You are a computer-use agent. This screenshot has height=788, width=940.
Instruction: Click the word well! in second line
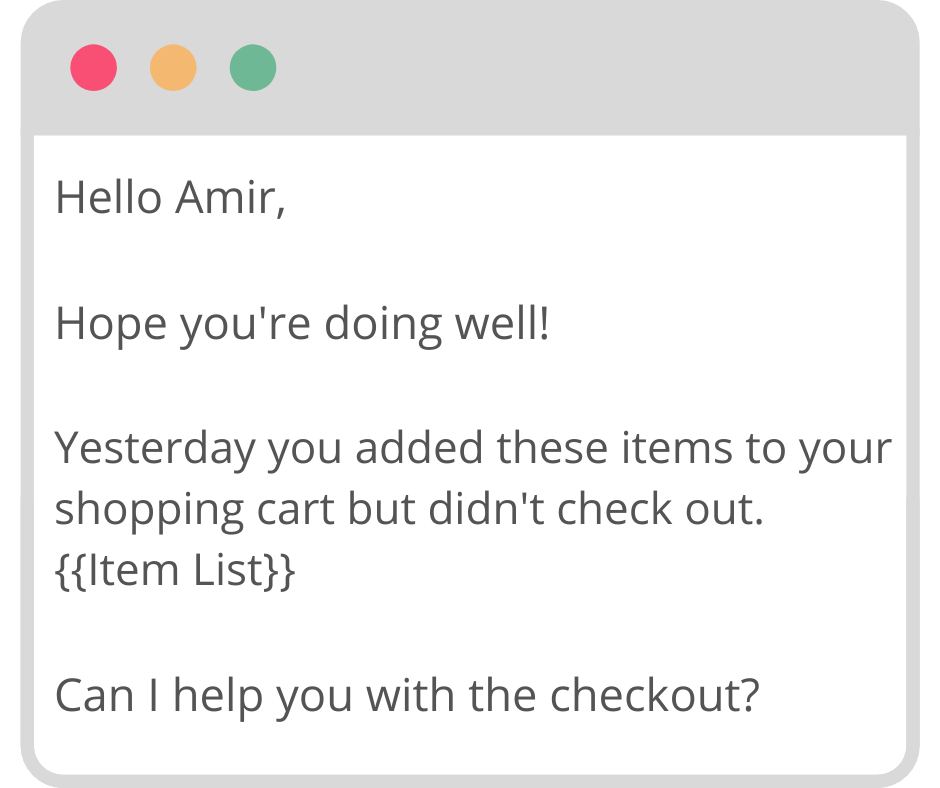point(502,323)
